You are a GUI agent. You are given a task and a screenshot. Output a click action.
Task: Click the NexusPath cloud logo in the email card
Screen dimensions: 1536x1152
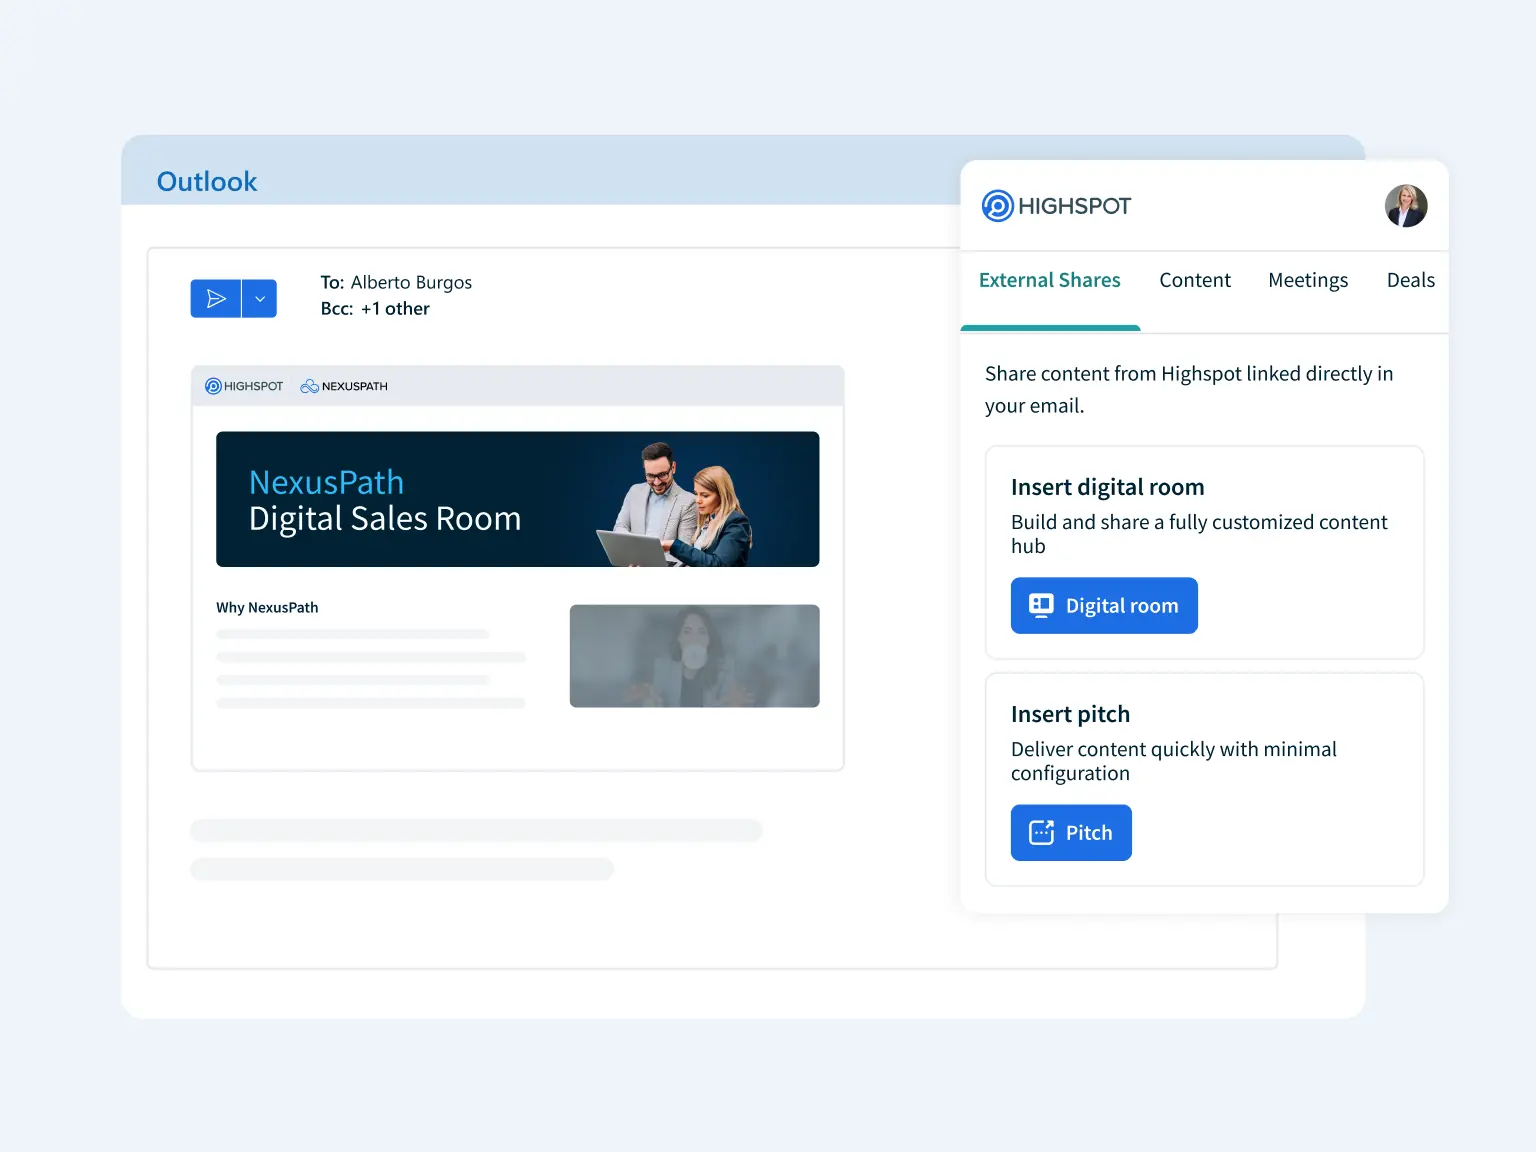click(x=344, y=386)
